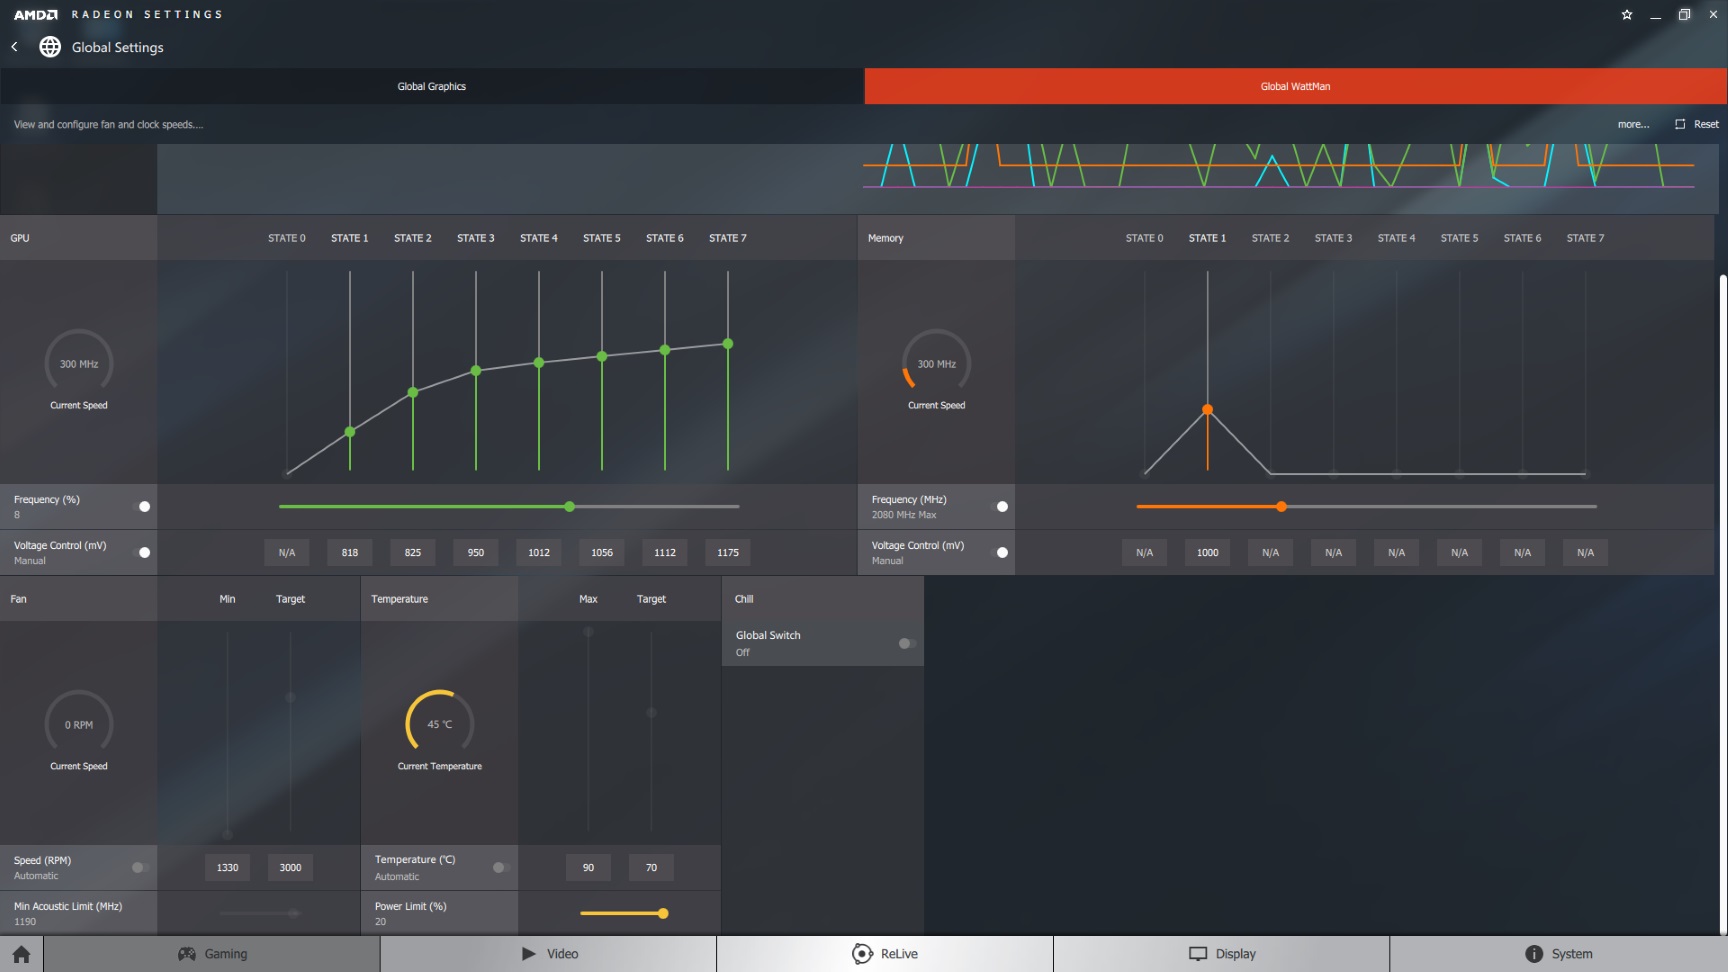Toggle Memory Voltage Control switch
The width and height of the screenshot is (1728, 972).
click(x=1001, y=553)
